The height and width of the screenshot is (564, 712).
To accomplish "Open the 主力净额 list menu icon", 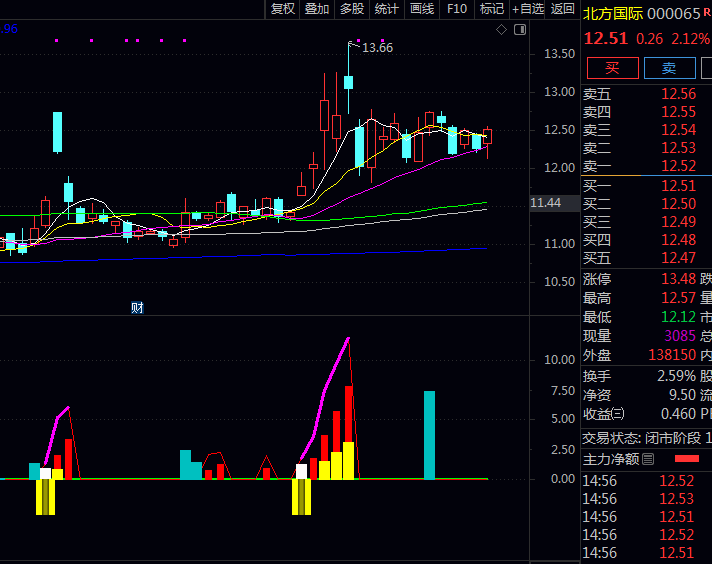I will [x=648, y=459].
